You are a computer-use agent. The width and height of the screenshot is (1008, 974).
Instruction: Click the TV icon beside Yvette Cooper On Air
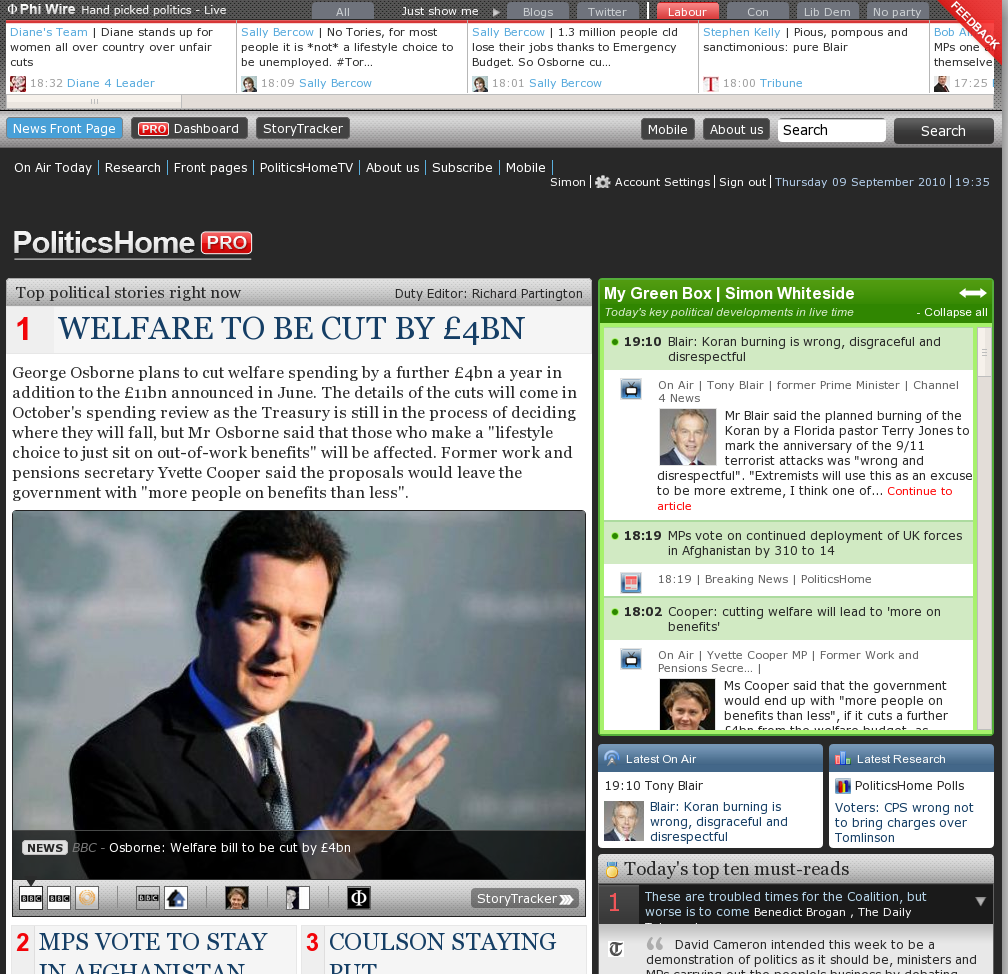tap(631, 659)
